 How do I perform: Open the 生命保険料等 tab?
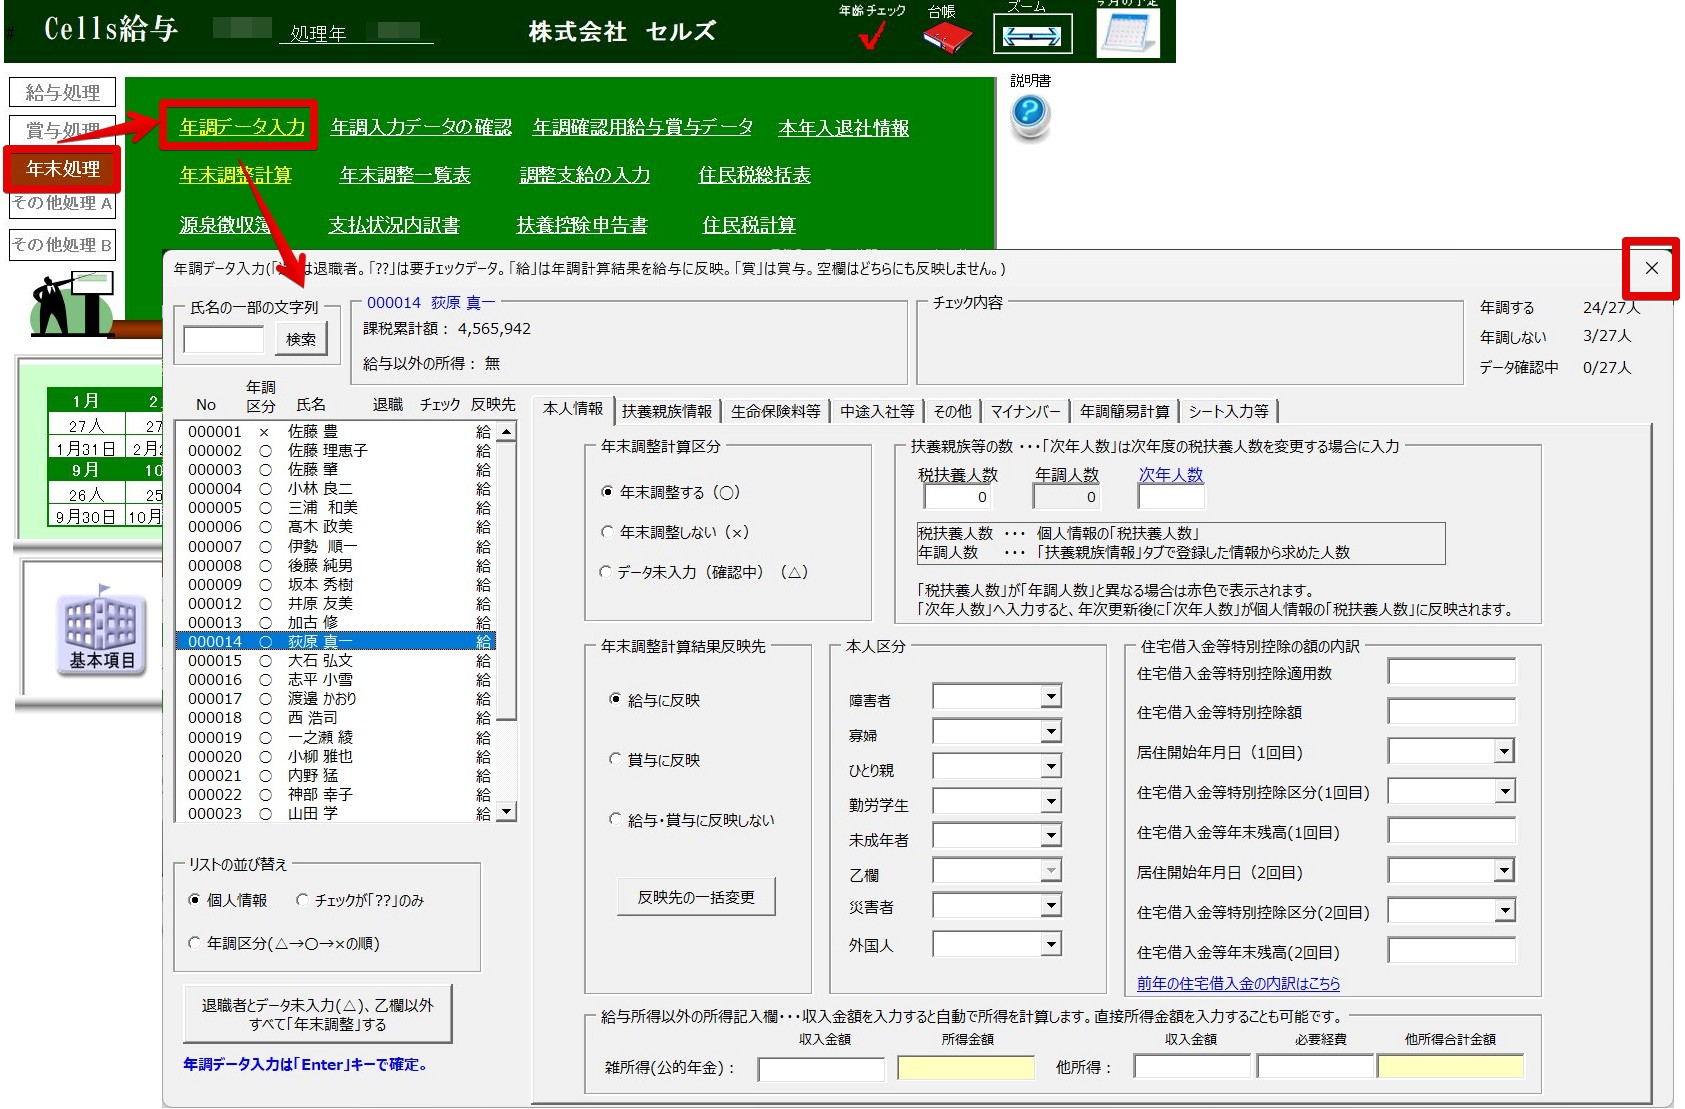point(775,411)
